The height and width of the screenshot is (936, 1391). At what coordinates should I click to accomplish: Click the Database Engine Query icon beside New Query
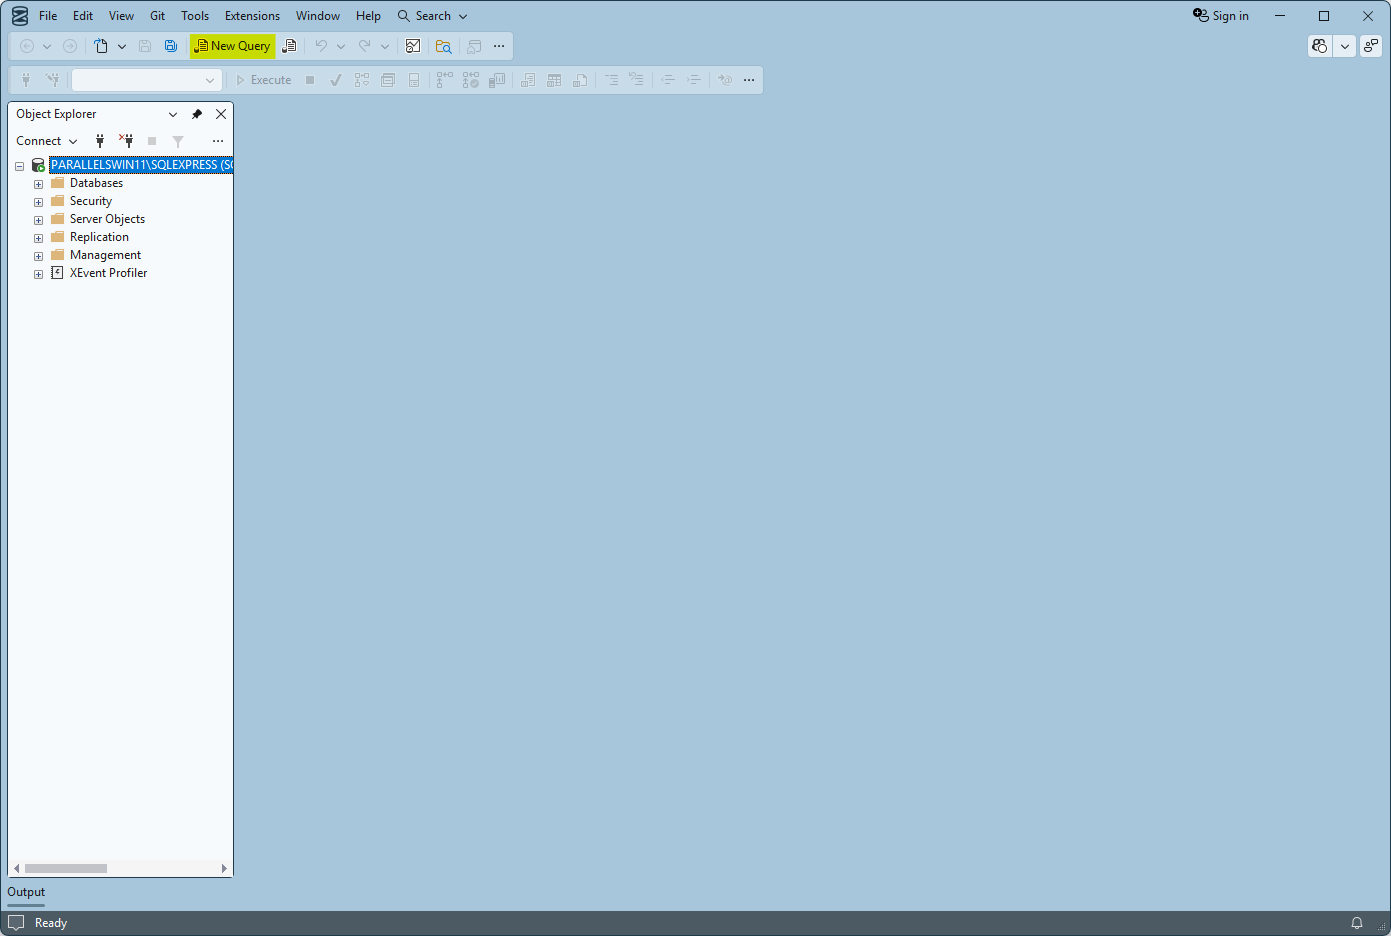coord(289,46)
